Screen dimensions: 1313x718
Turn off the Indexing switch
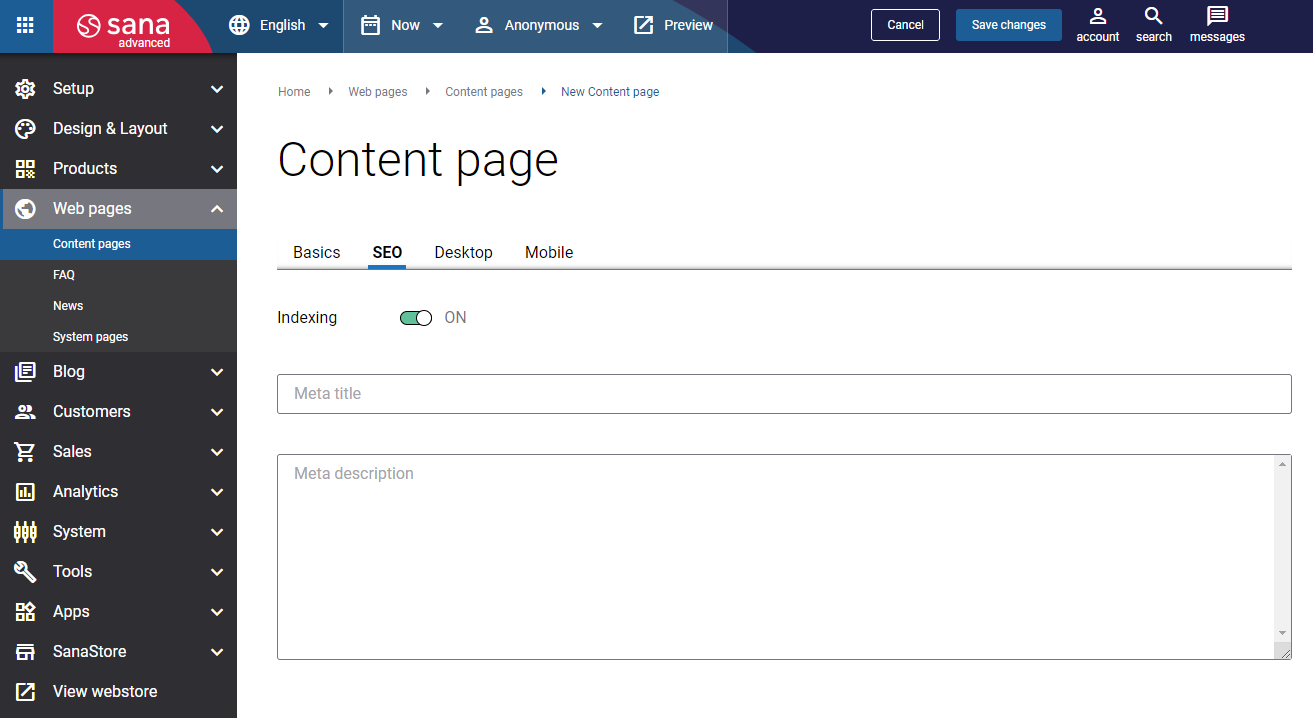[x=416, y=318]
